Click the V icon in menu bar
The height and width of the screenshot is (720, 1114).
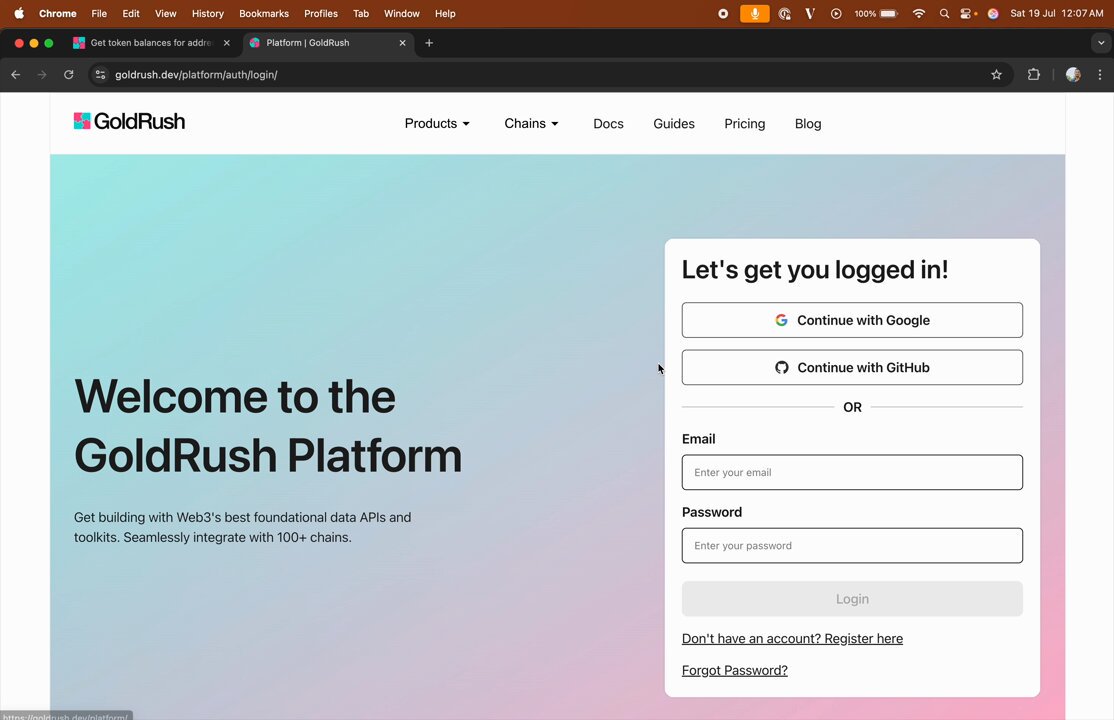[x=809, y=14]
